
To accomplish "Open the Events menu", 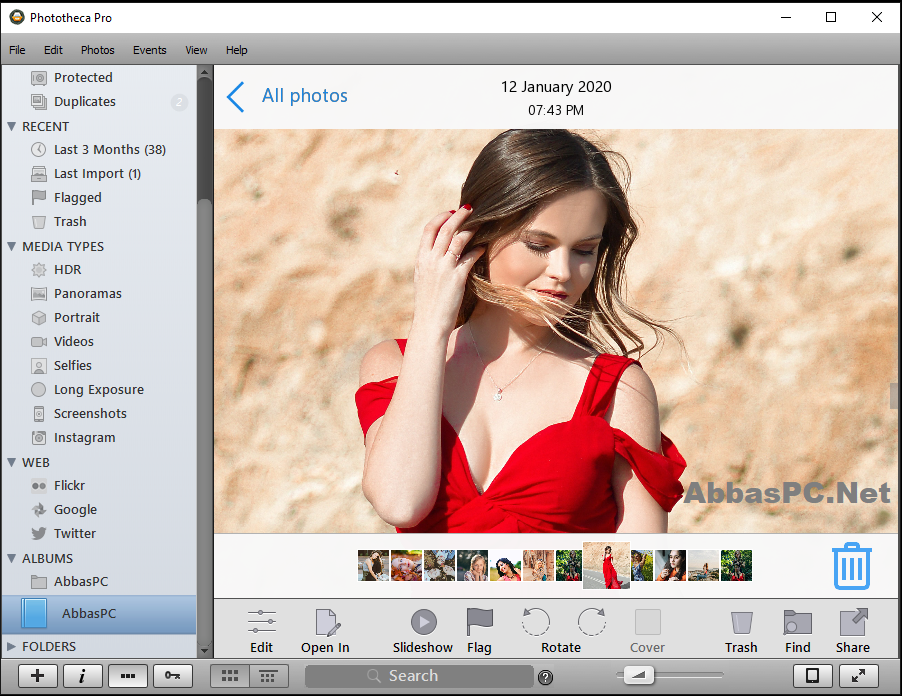I will coord(150,50).
